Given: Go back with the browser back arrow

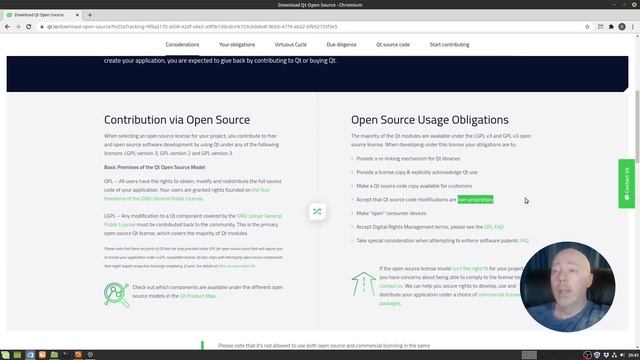Looking at the screenshot, I should point(7,27).
